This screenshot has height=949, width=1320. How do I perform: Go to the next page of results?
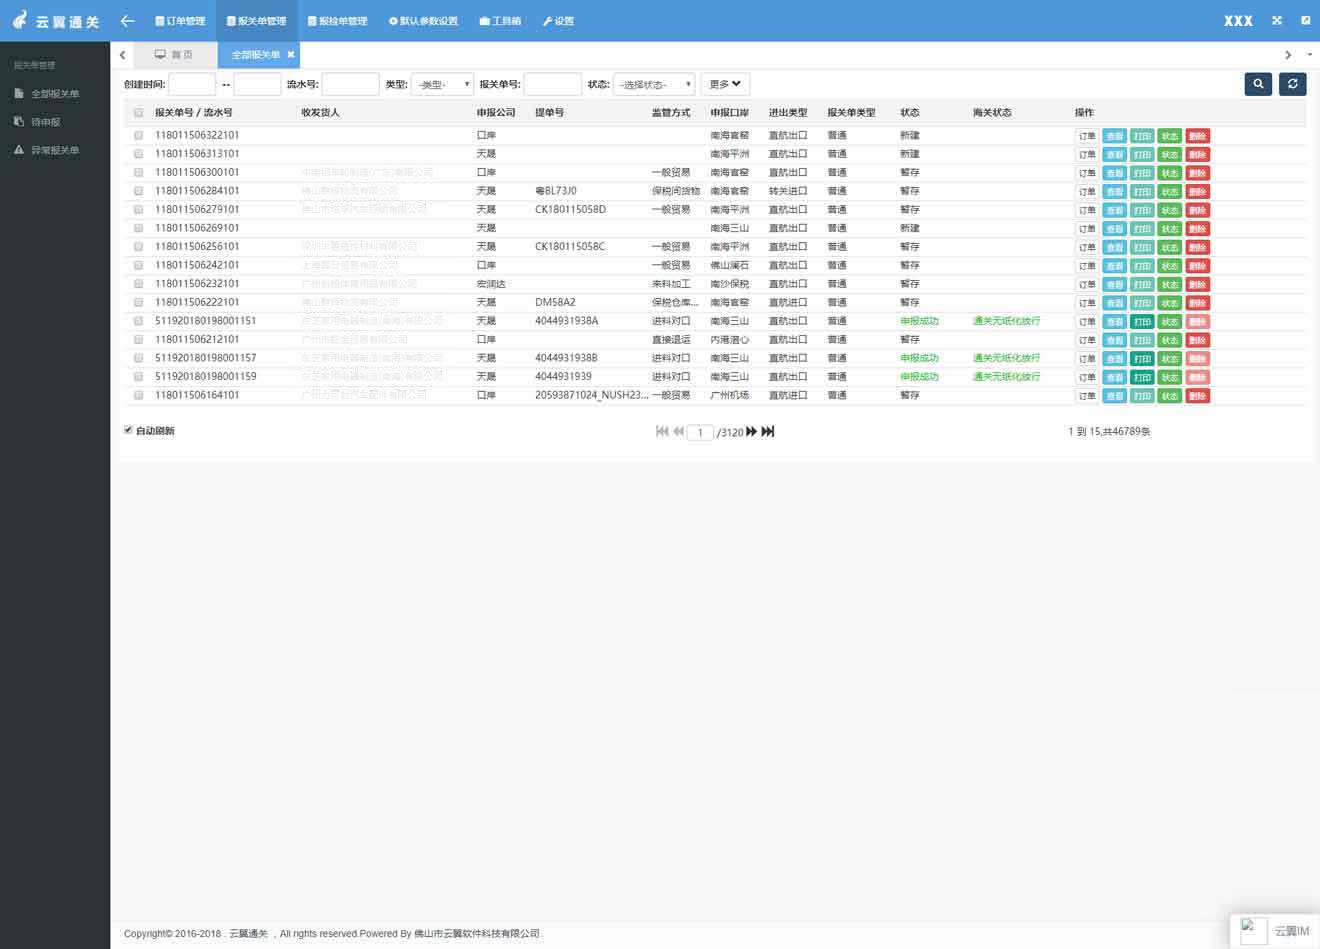(x=752, y=432)
